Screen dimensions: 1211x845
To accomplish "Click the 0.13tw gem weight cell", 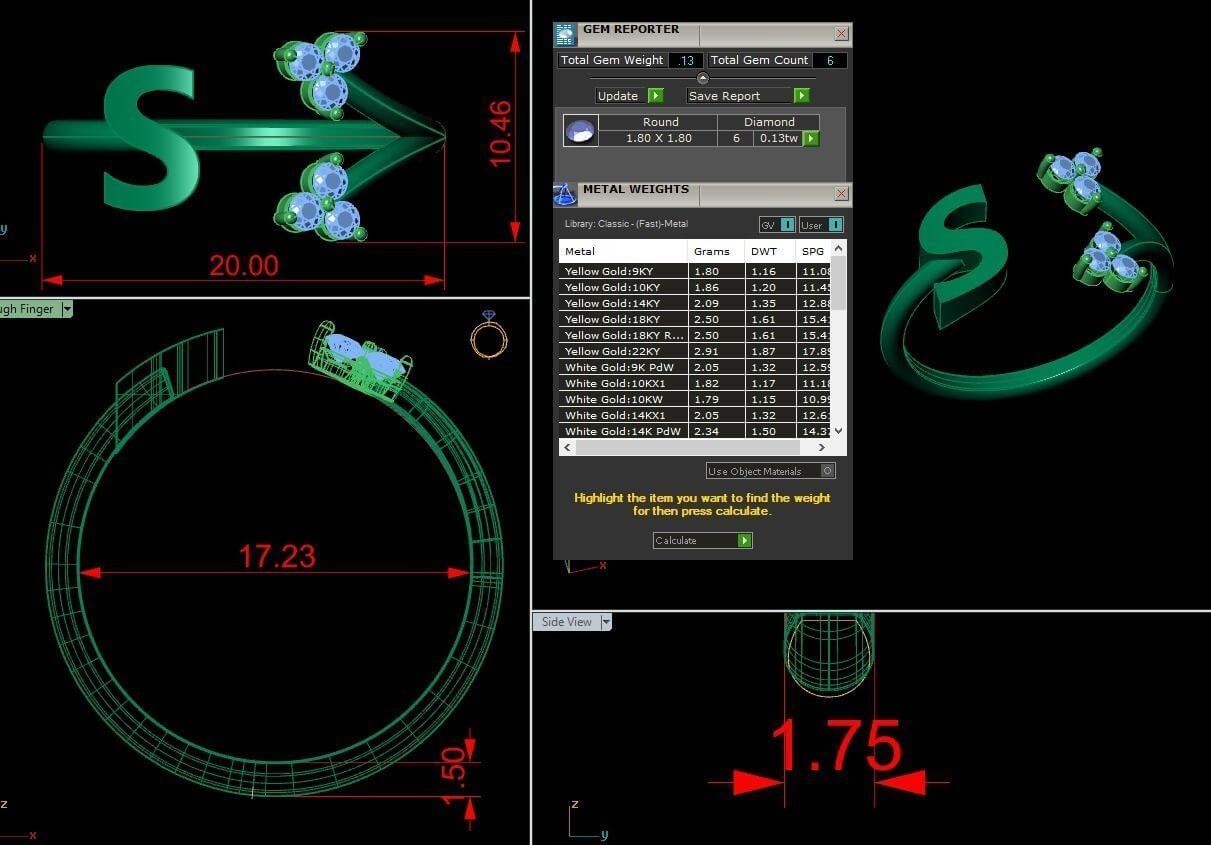I will click(780, 138).
